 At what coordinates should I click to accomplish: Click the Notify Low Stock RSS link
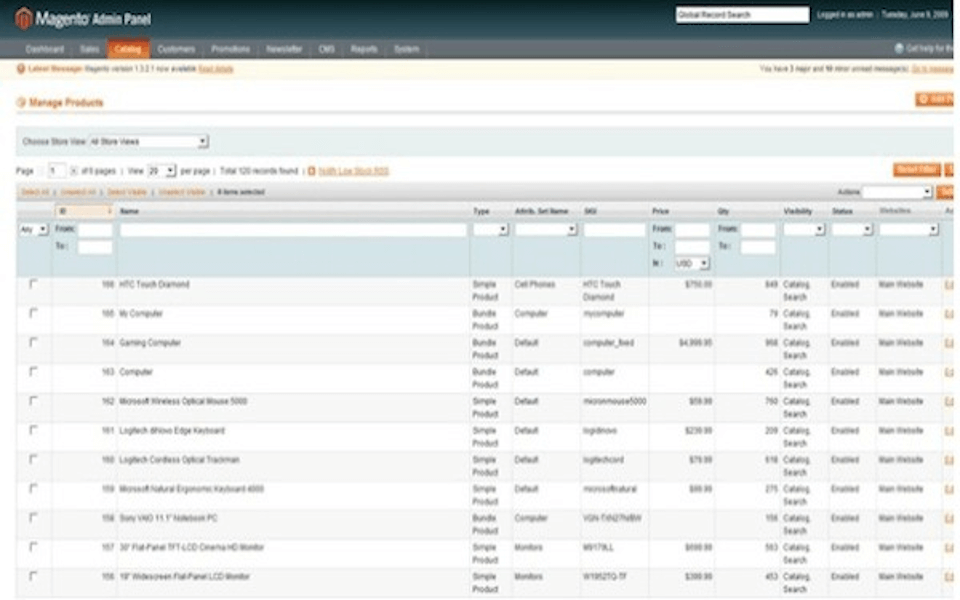(x=354, y=171)
